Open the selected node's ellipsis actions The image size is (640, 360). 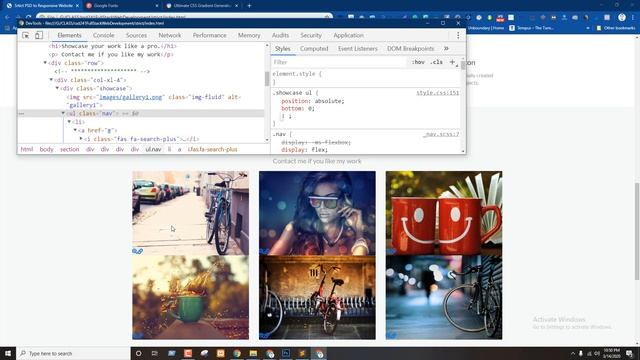click(21, 113)
